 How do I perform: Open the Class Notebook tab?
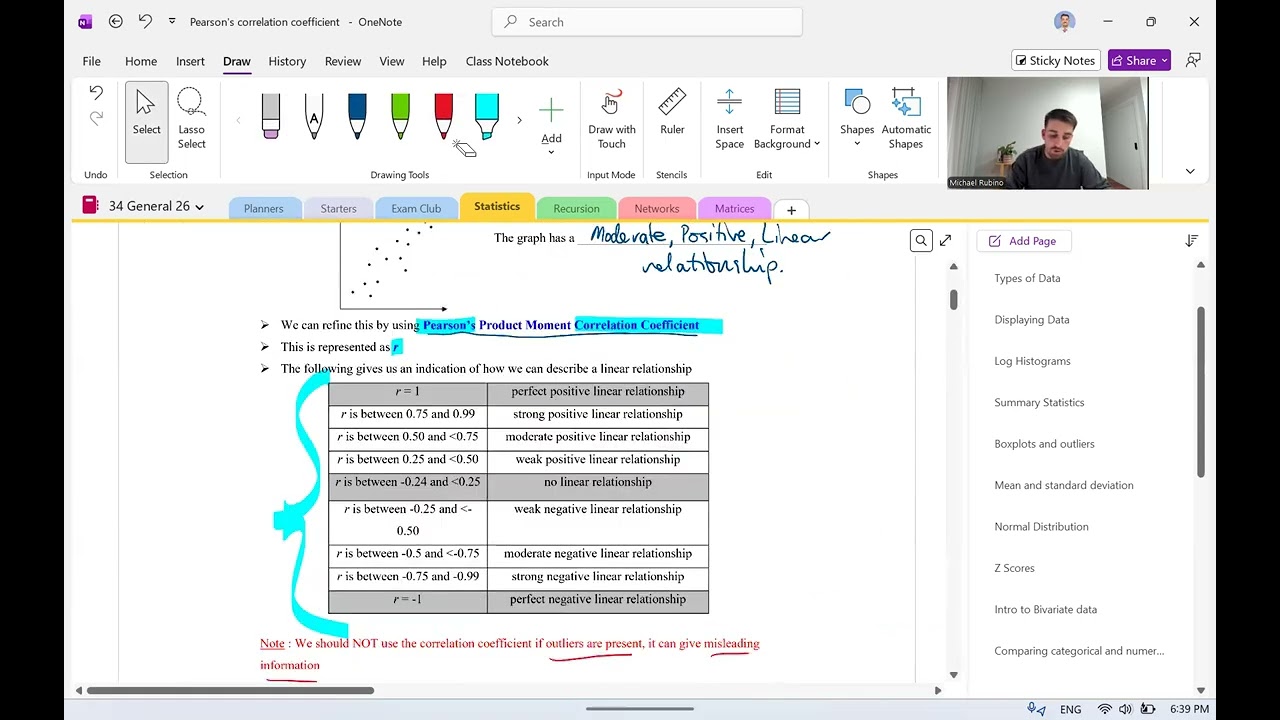pos(507,61)
